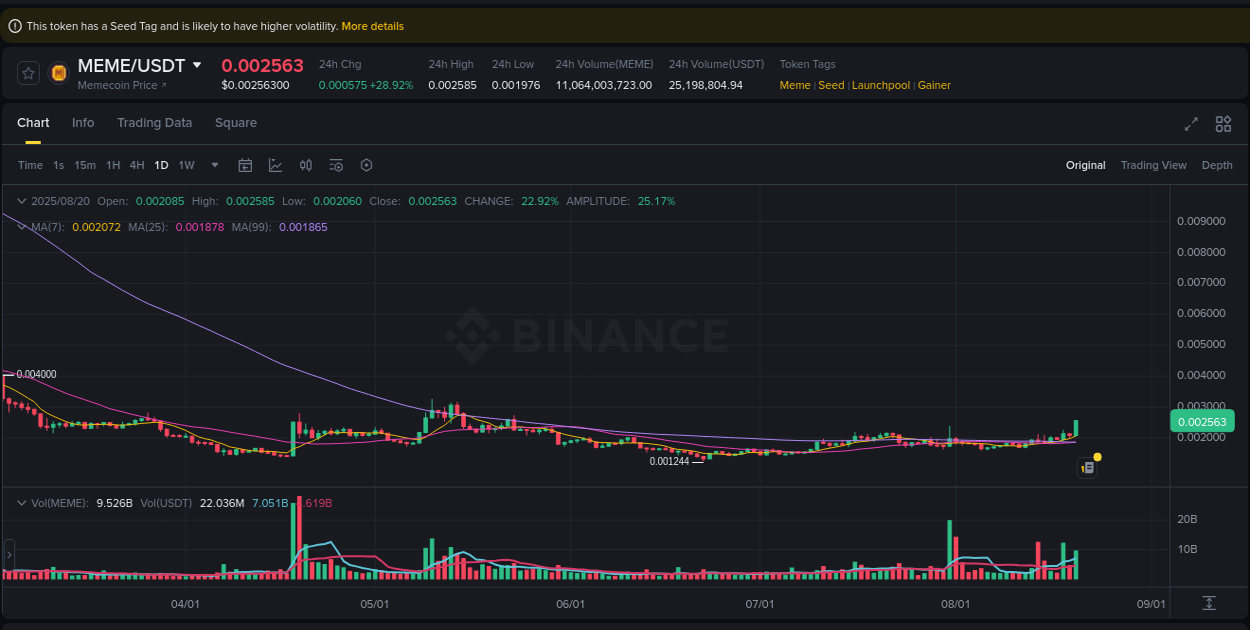
Task: Open the Trading Data tab
Action: pyautogui.click(x=154, y=123)
